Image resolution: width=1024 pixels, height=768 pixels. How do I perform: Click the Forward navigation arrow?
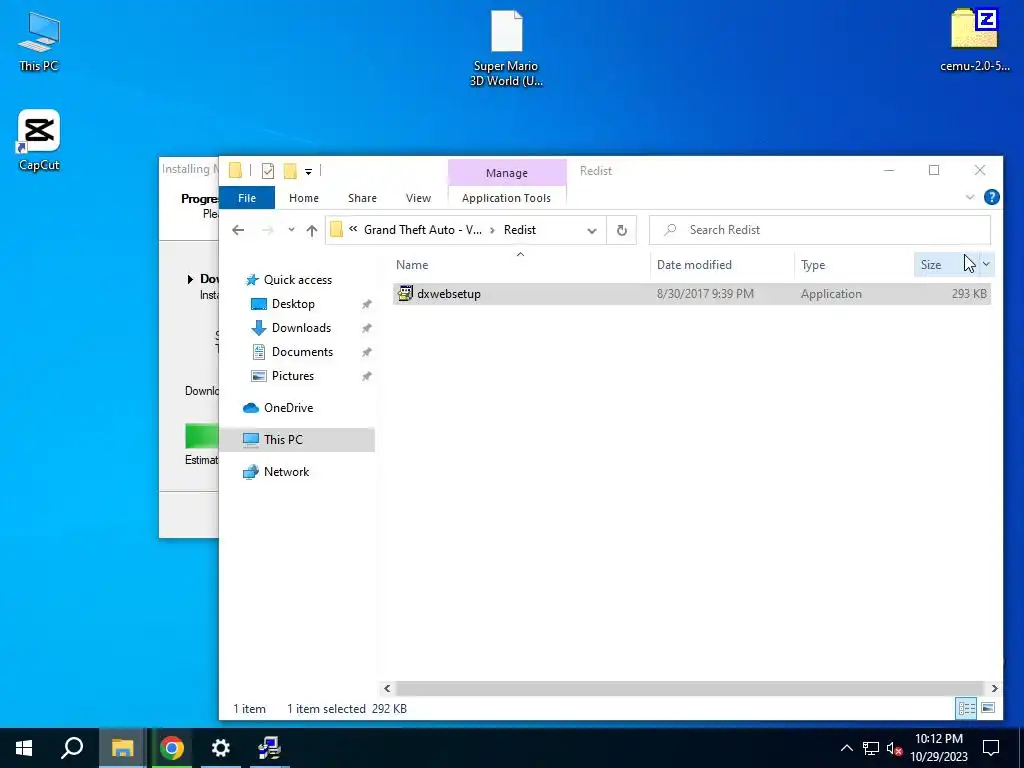268,230
